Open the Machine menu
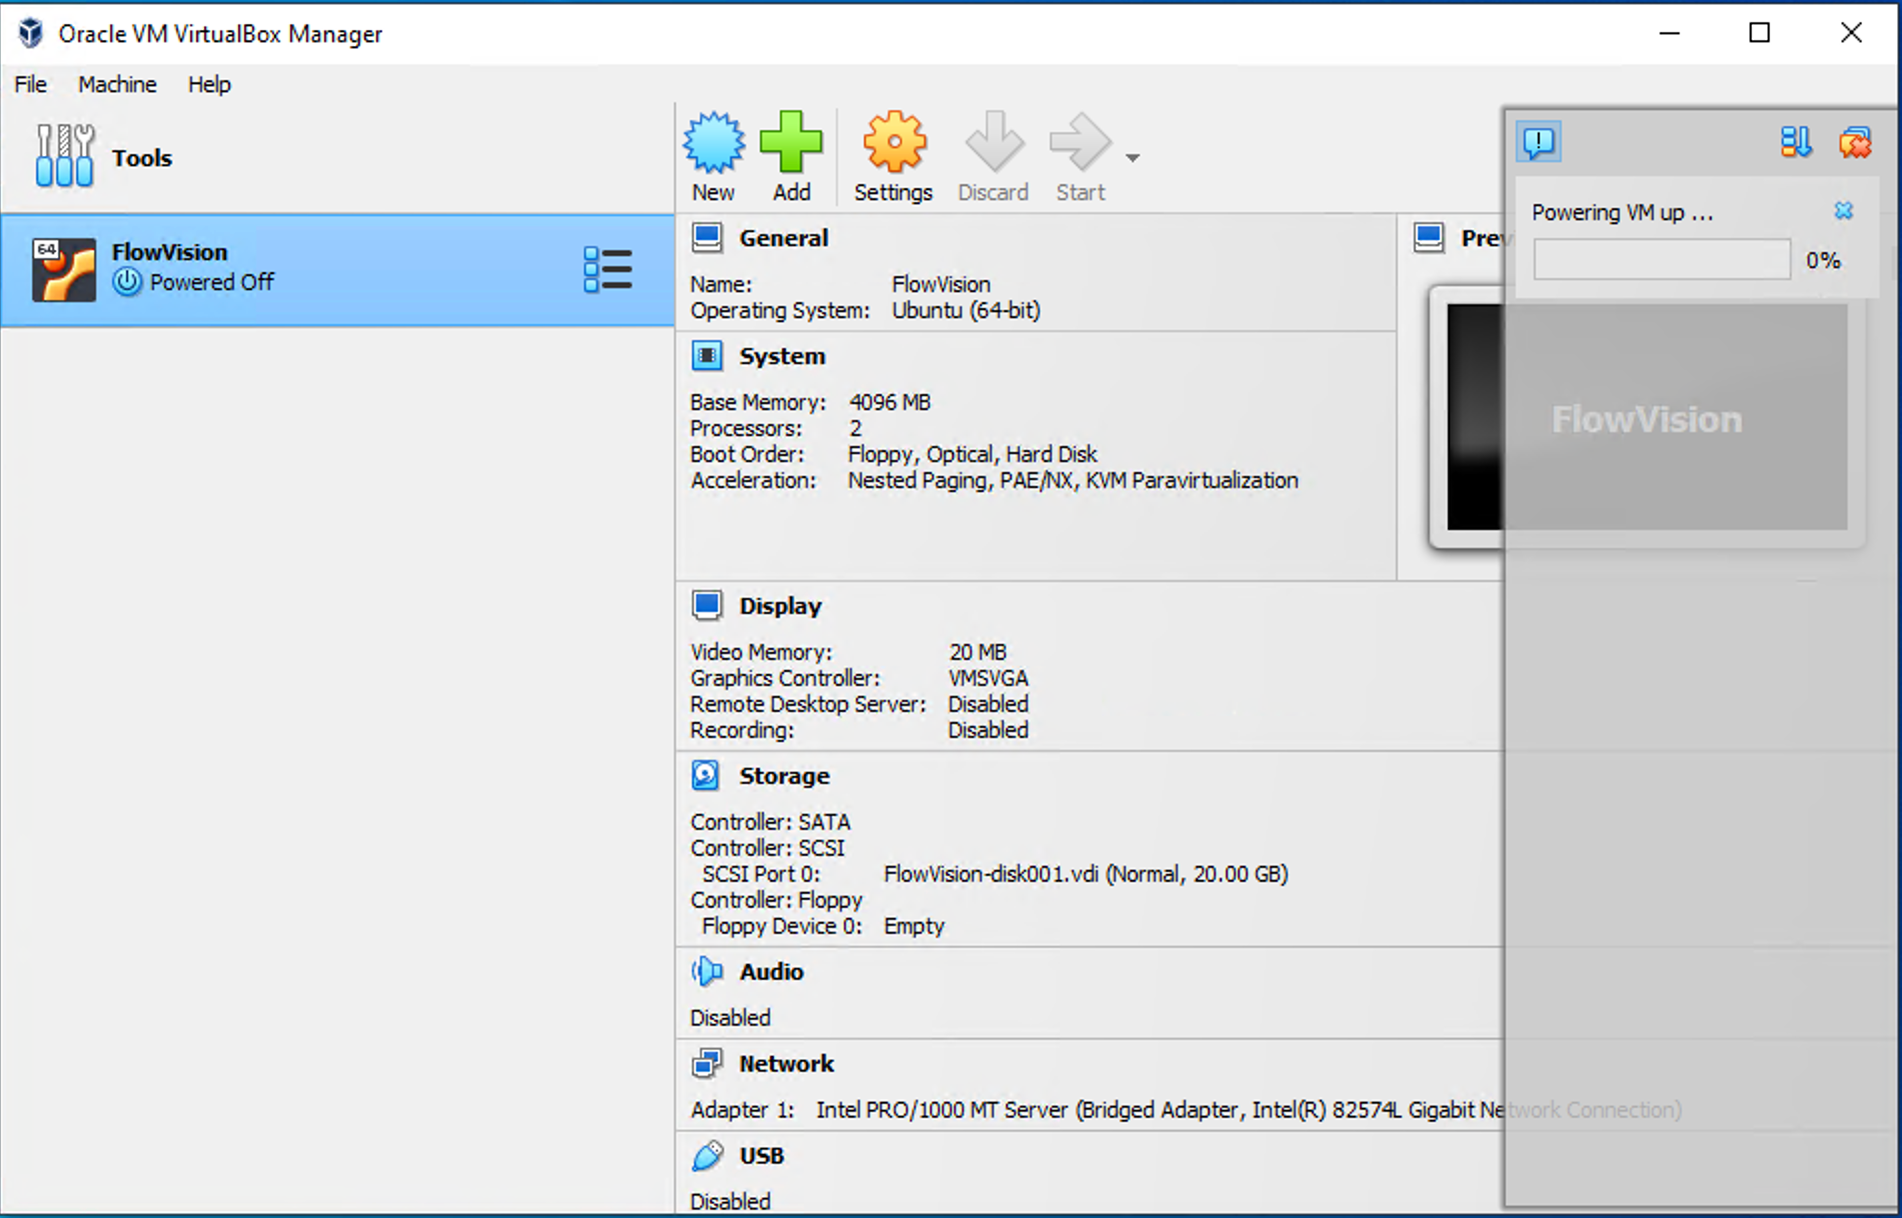 click(x=117, y=84)
